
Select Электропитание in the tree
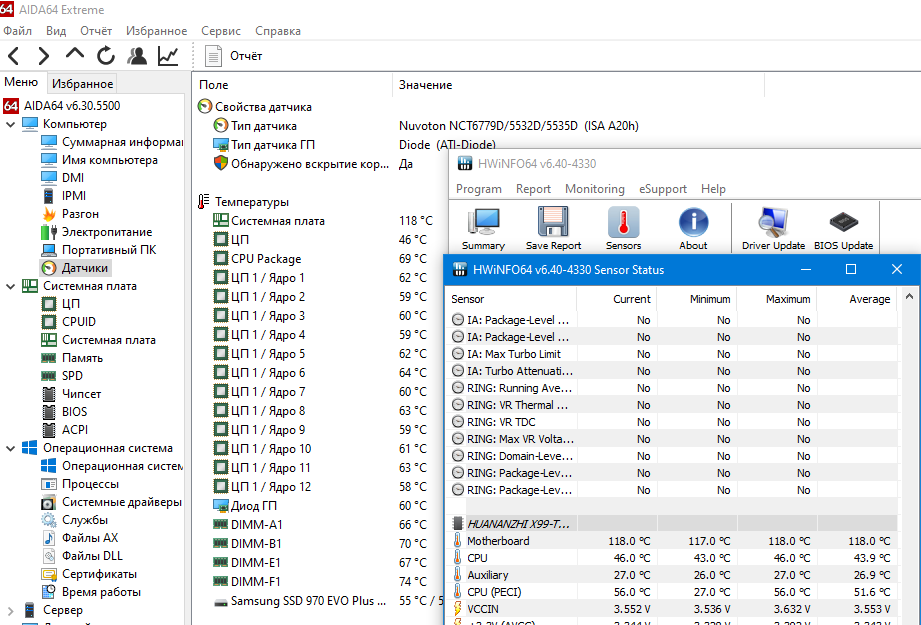point(96,232)
